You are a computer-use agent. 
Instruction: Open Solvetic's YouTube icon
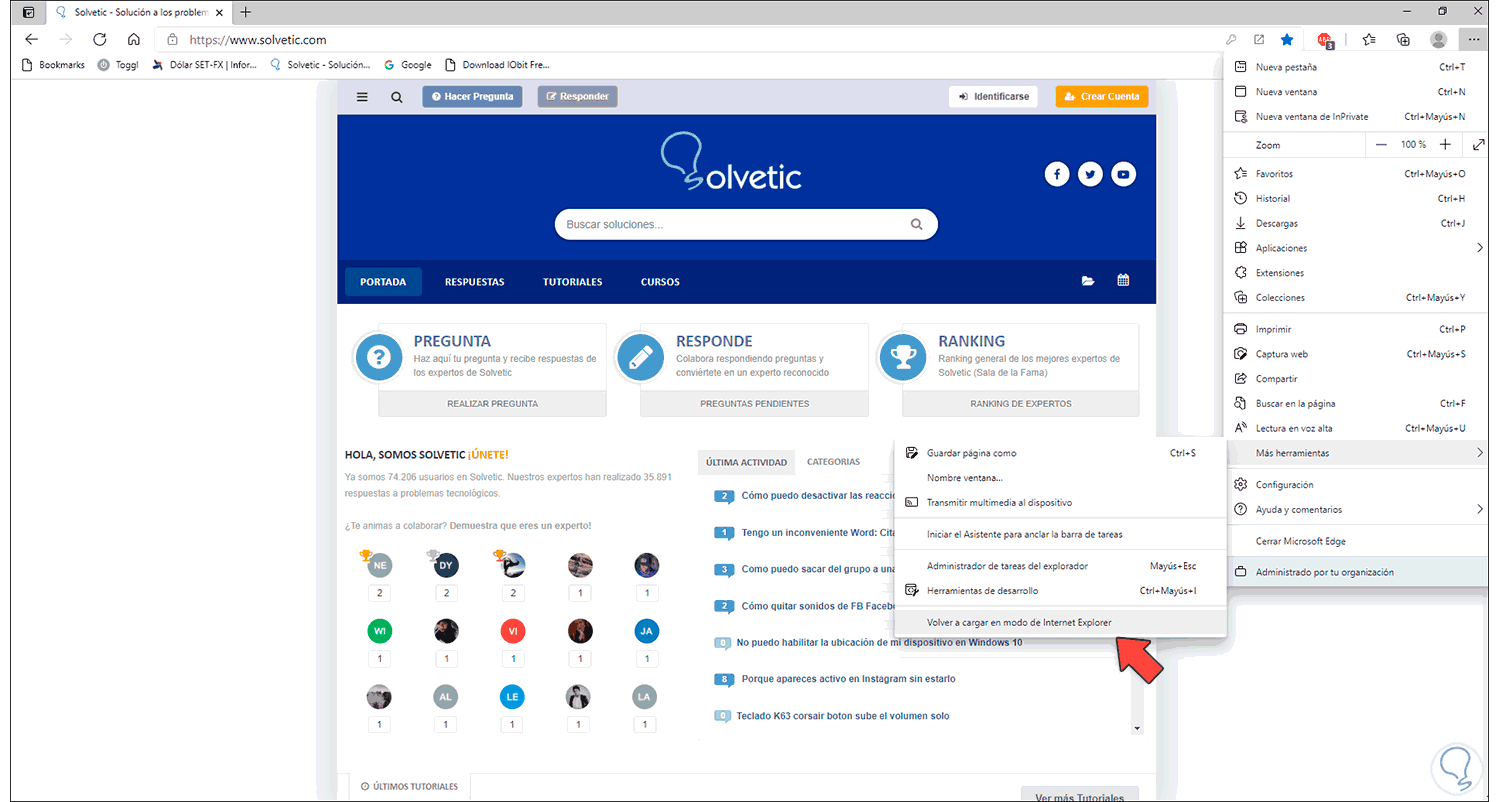click(x=1124, y=174)
